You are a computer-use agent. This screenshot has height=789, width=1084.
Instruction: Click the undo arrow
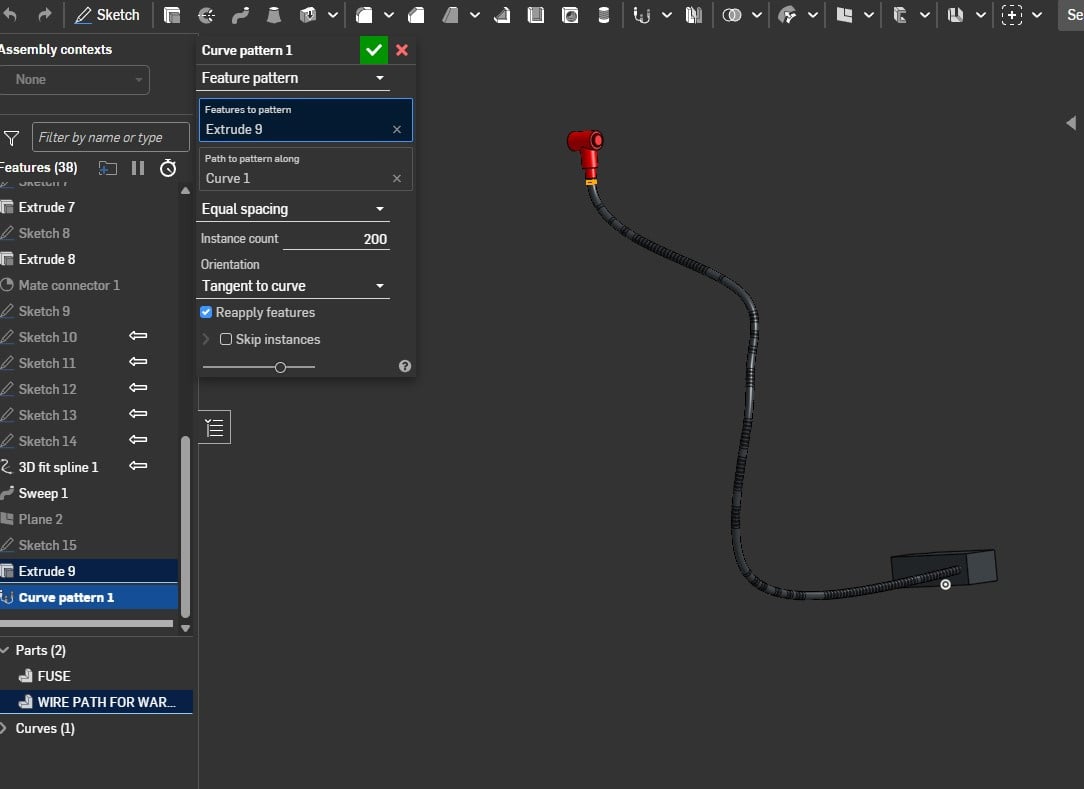pyautogui.click(x=11, y=15)
